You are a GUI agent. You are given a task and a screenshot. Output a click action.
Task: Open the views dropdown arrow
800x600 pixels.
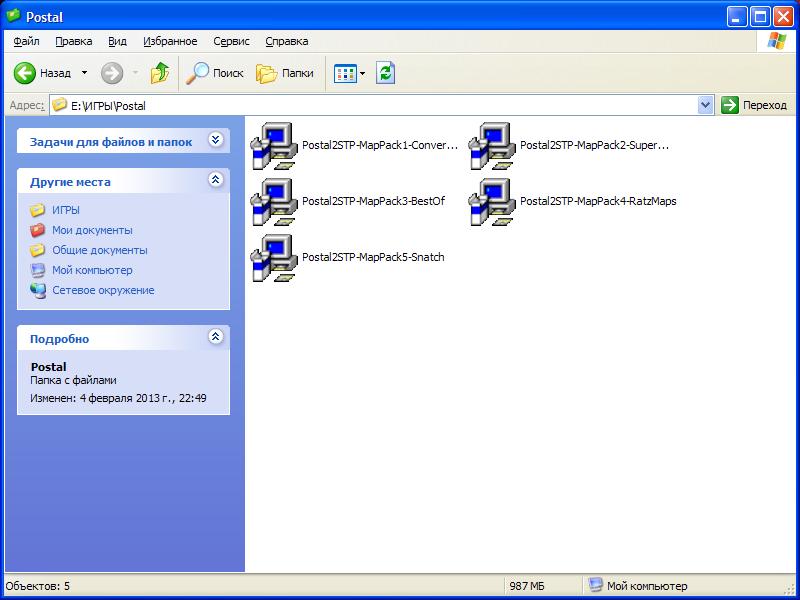click(x=362, y=74)
